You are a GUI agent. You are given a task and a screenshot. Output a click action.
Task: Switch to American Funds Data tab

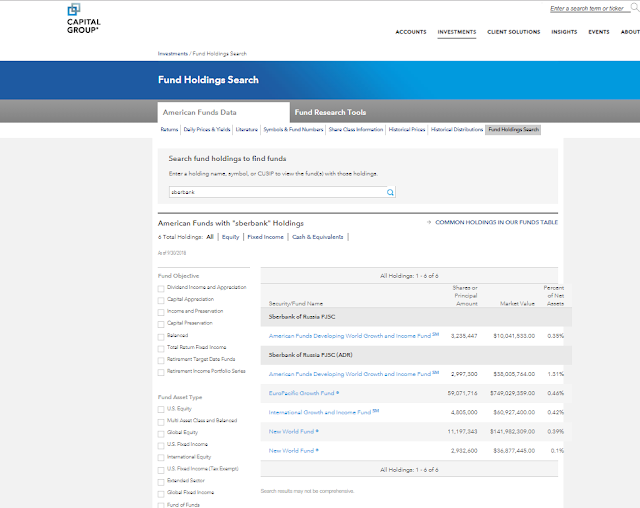(224, 112)
